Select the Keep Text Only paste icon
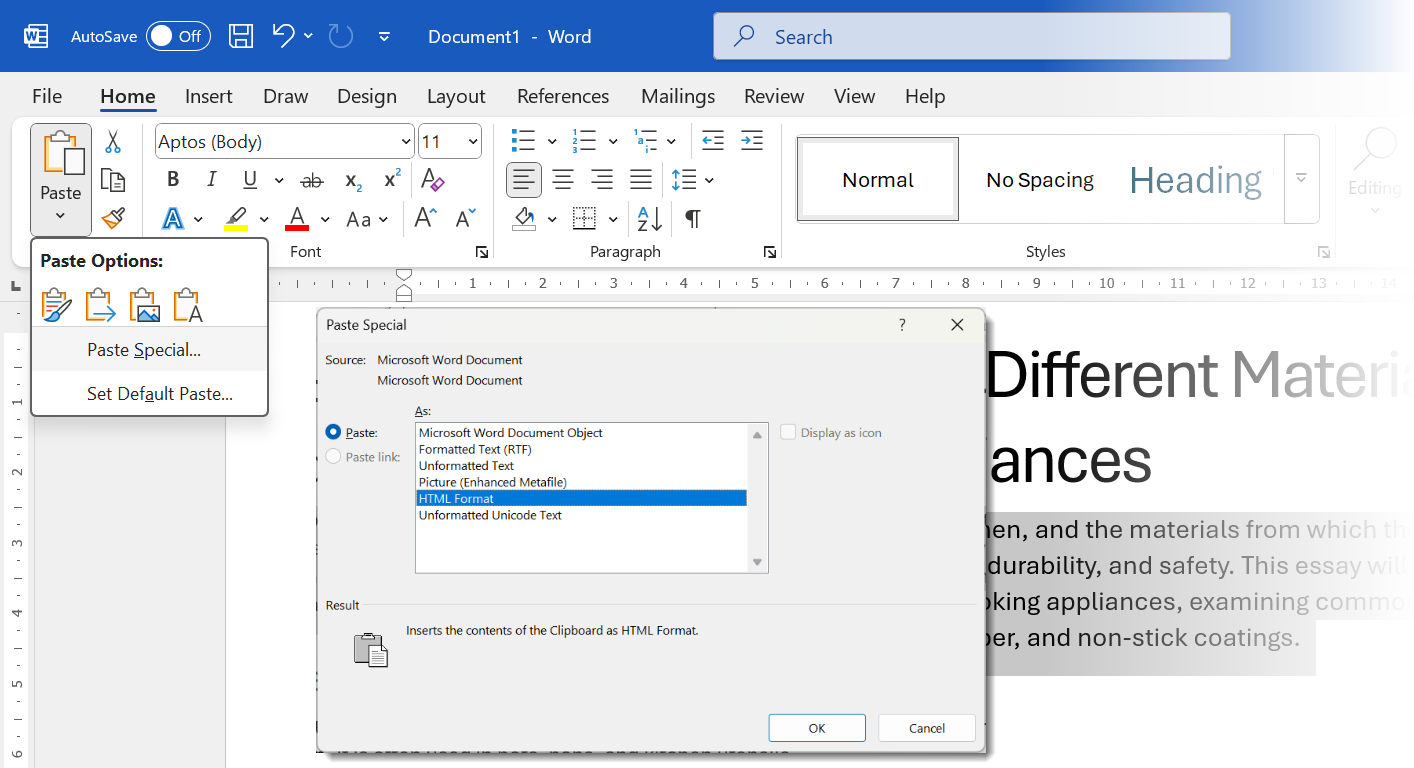Image resolution: width=1414 pixels, height=768 pixels. (187, 304)
